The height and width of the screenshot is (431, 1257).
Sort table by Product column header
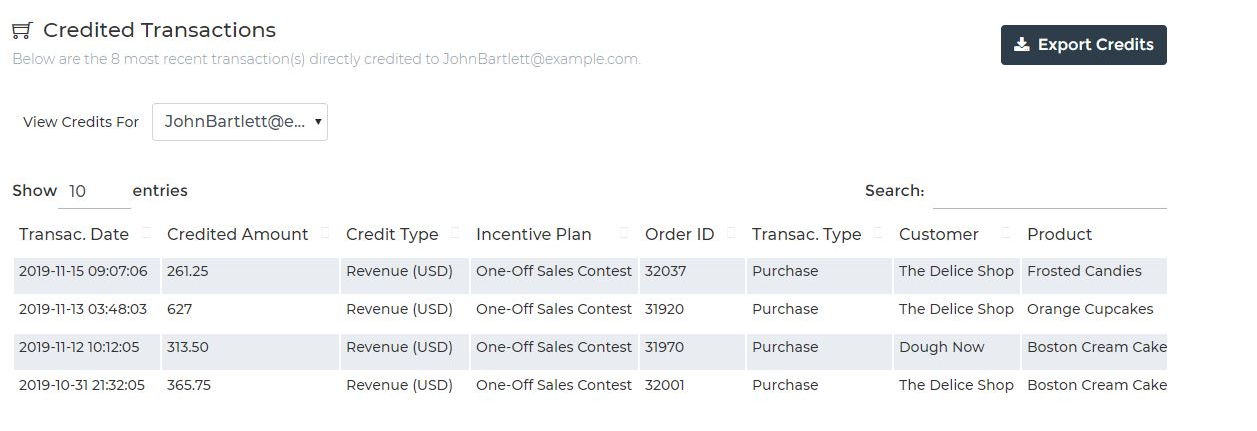pos(1059,234)
